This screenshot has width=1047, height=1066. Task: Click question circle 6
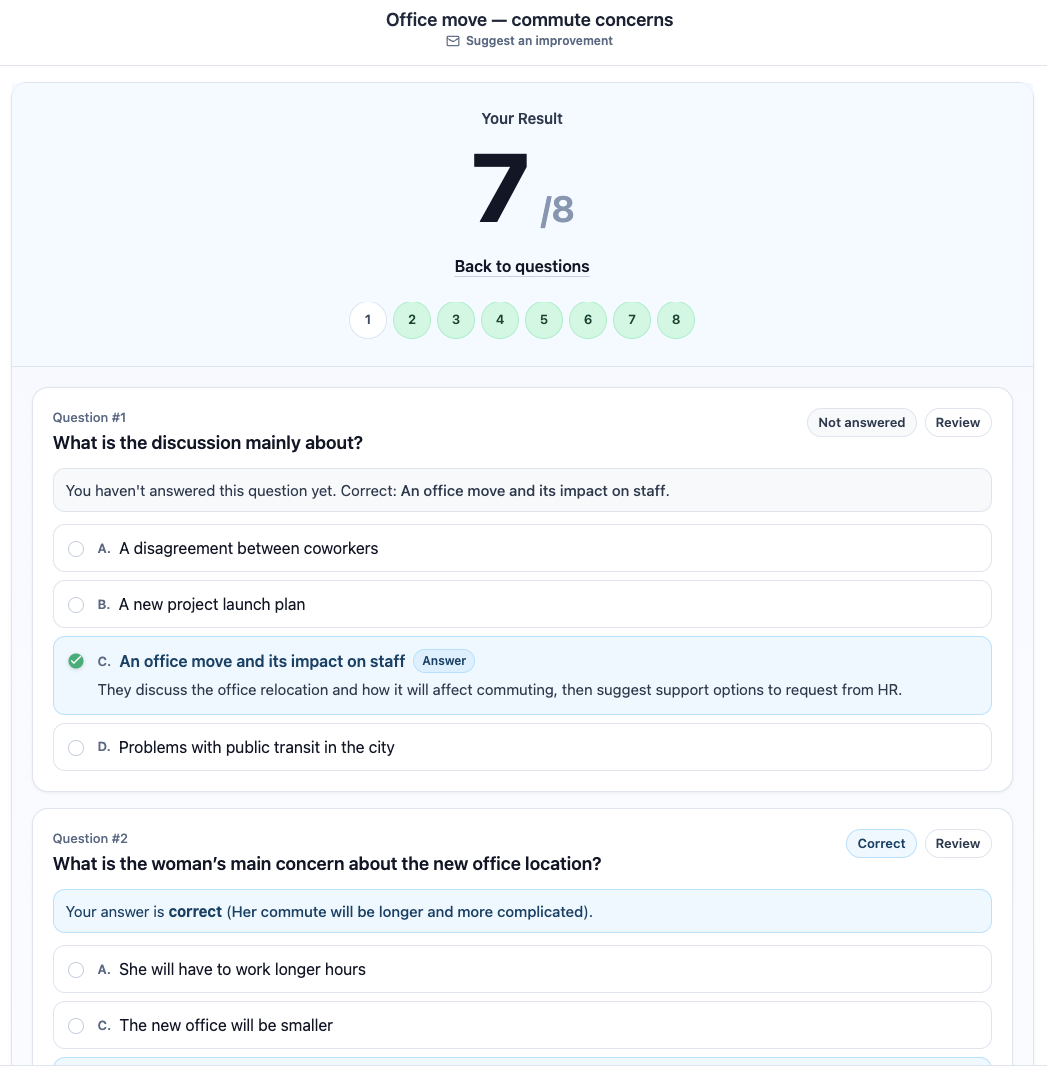coord(588,319)
